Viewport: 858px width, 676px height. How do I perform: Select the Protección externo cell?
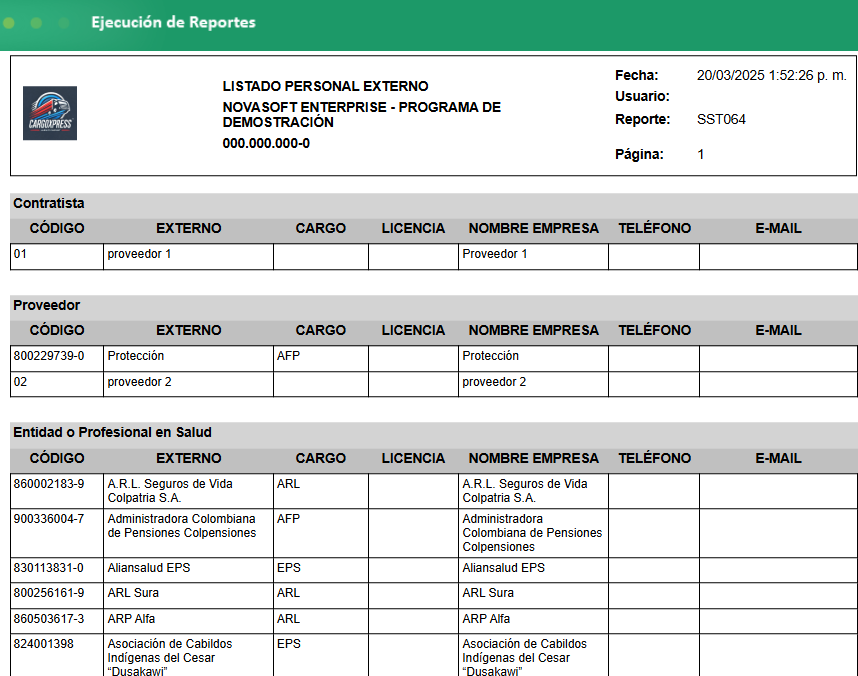188,358
